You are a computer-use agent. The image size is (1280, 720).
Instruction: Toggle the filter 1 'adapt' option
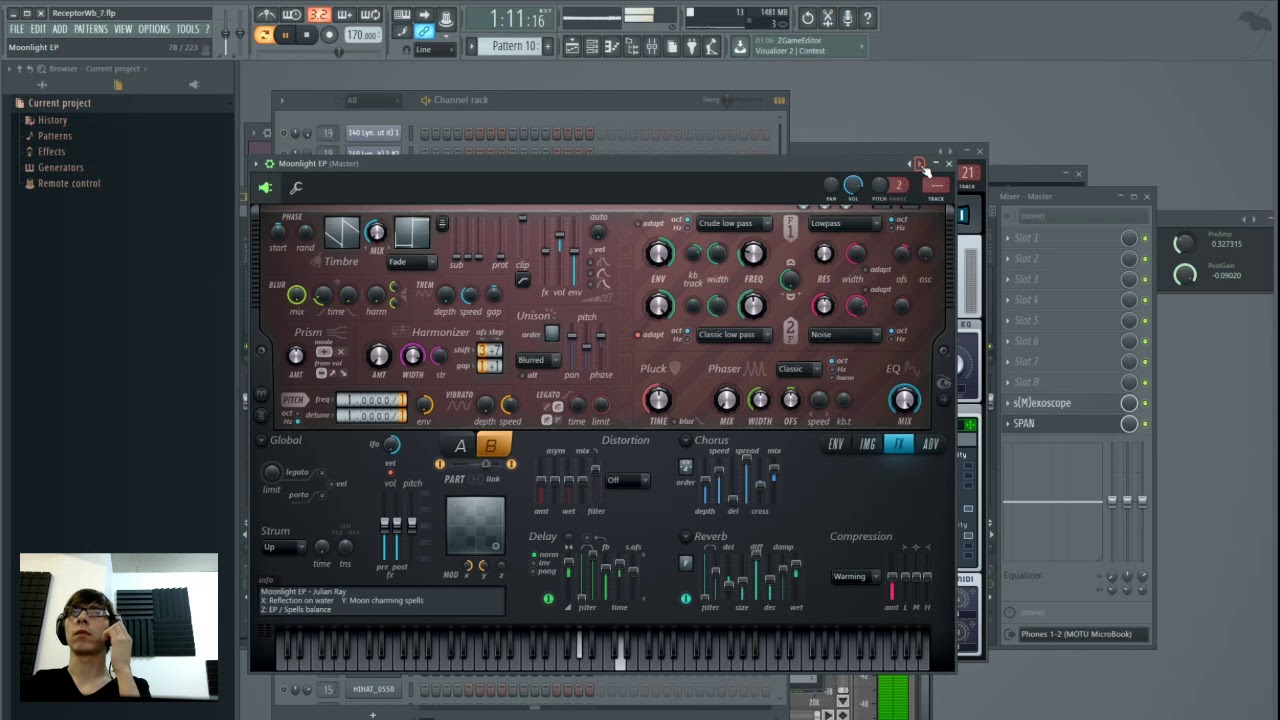639,223
